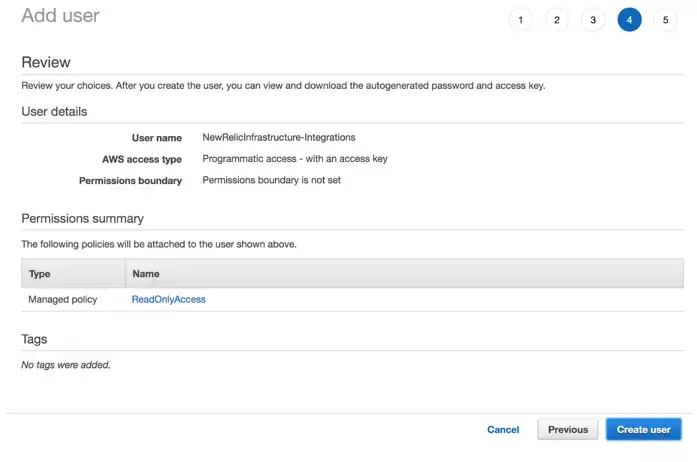Advance to step 5 circle

click(665, 20)
